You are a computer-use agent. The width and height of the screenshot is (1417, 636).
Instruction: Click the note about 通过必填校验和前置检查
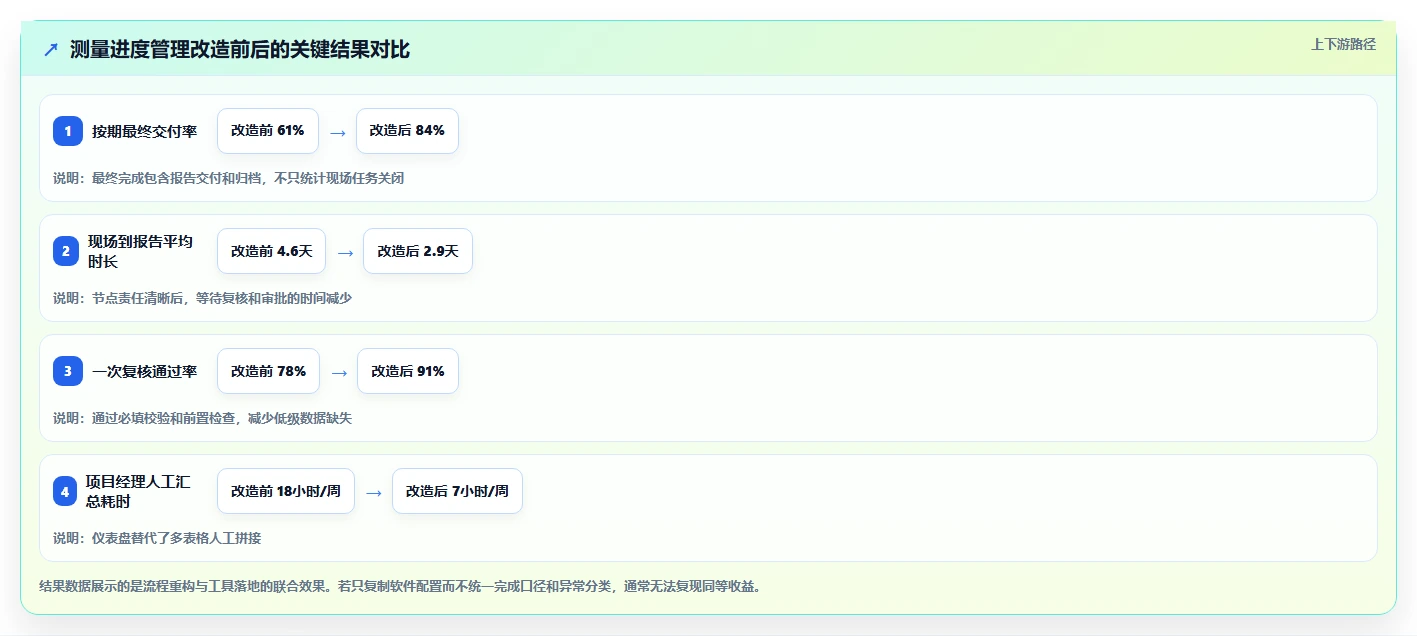coord(203,418)
